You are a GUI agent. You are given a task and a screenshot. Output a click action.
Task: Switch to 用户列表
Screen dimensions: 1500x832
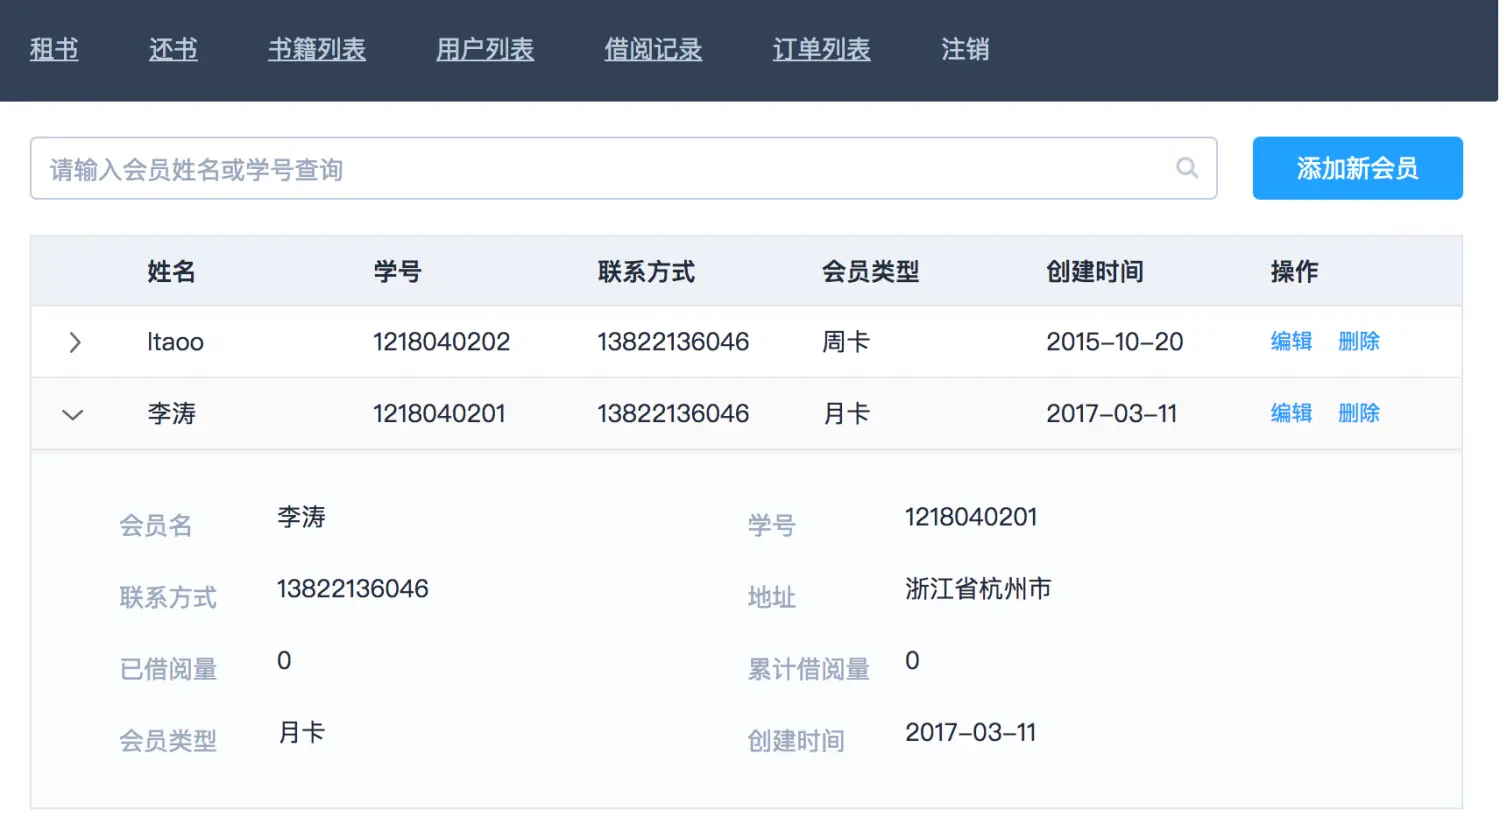pyautogui.click(x=485, y=49)
